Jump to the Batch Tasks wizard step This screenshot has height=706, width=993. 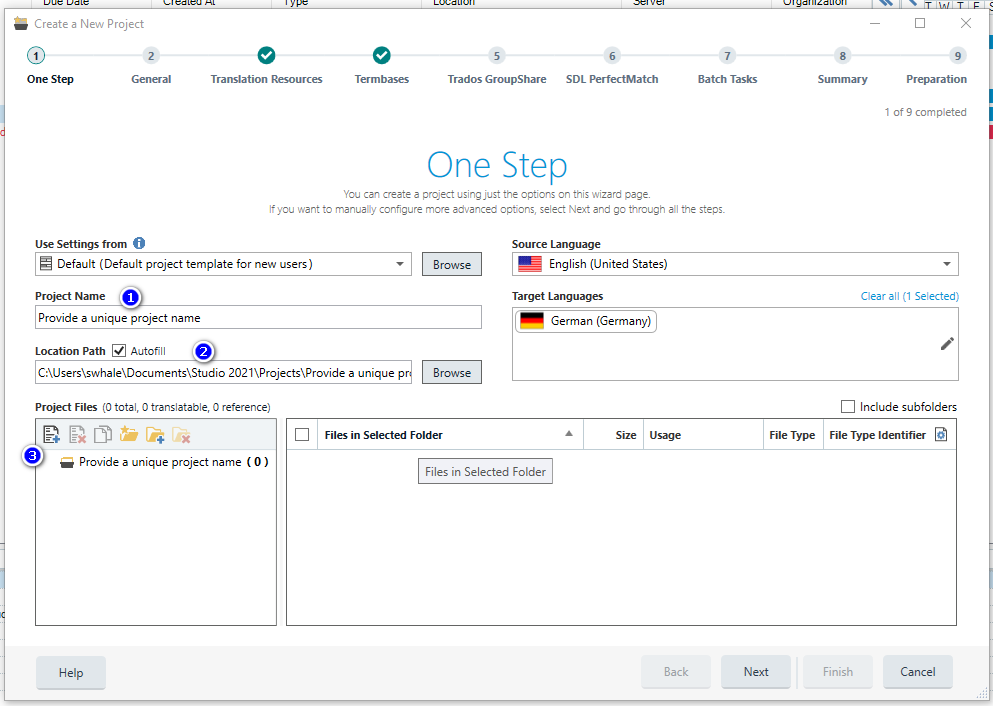point(727,56)
